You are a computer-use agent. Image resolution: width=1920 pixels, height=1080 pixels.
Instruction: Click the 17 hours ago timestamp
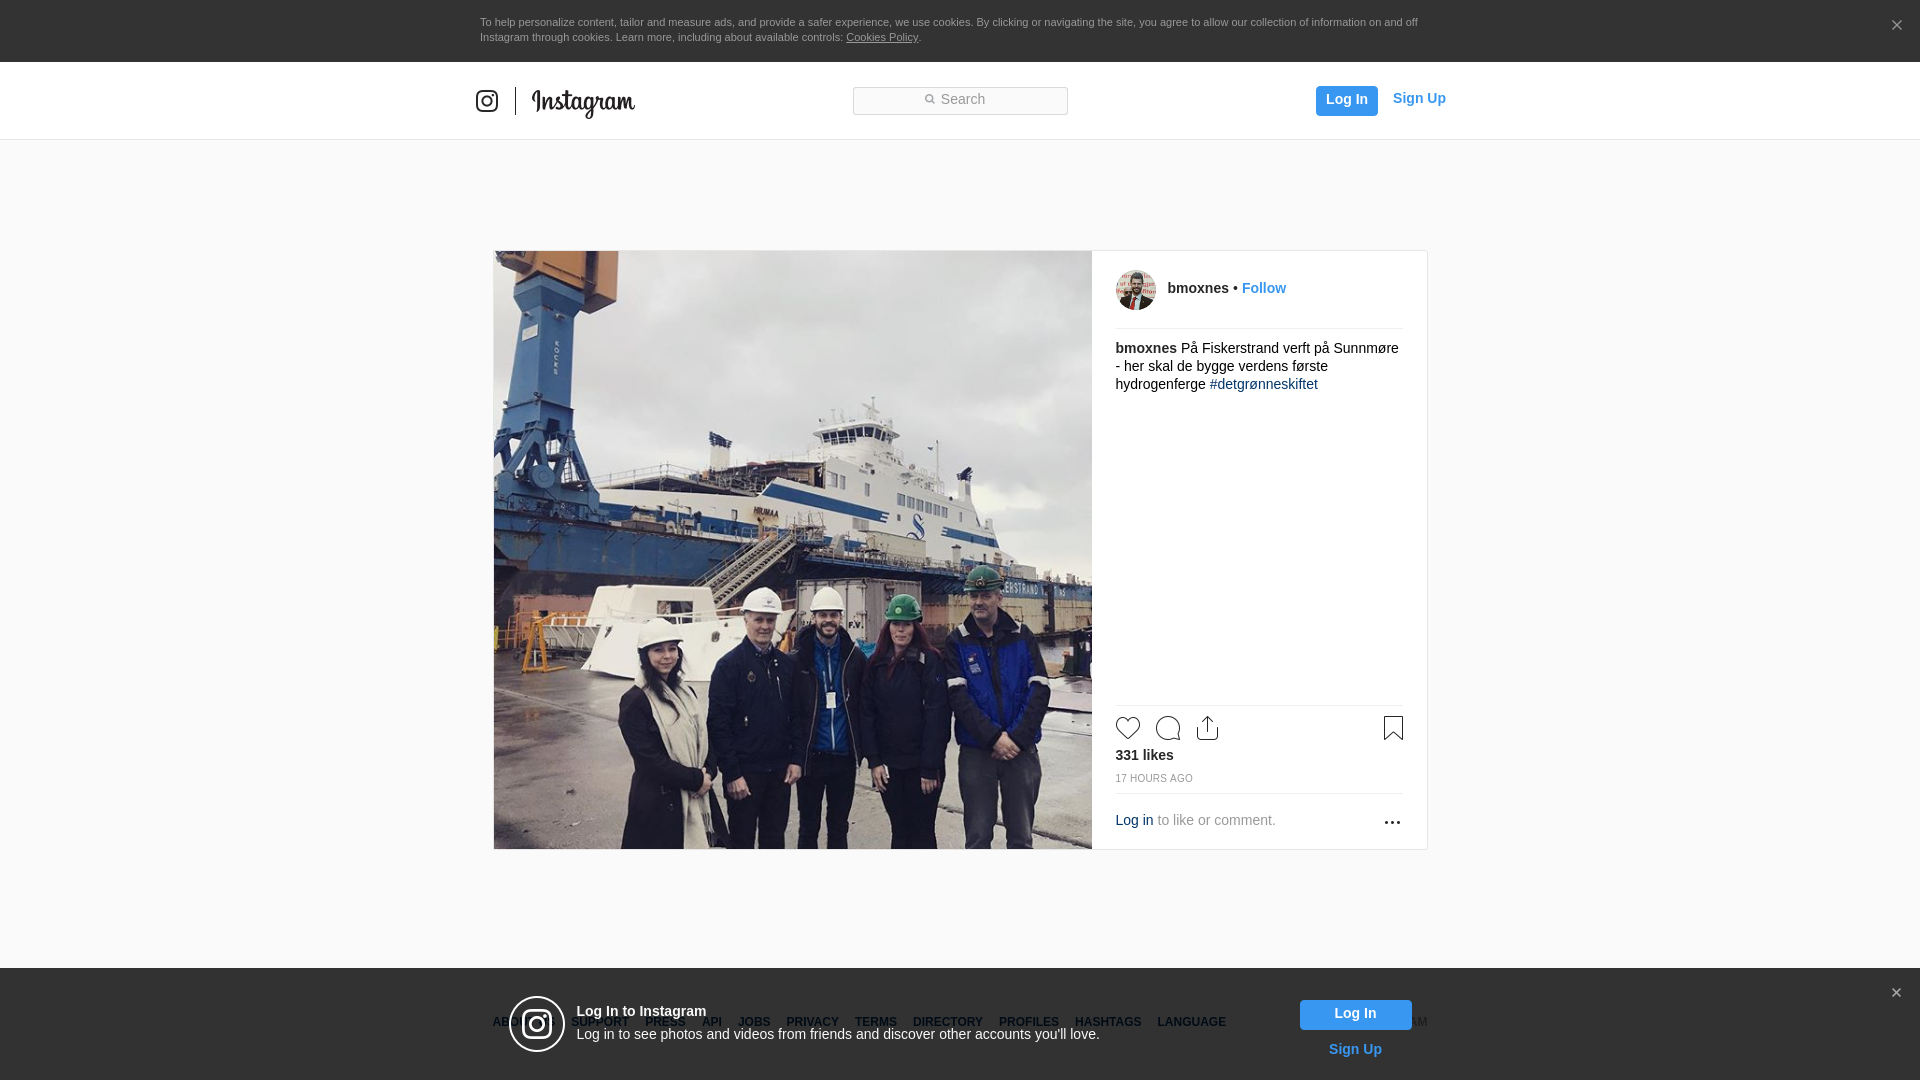click(x=1154, y=778)
